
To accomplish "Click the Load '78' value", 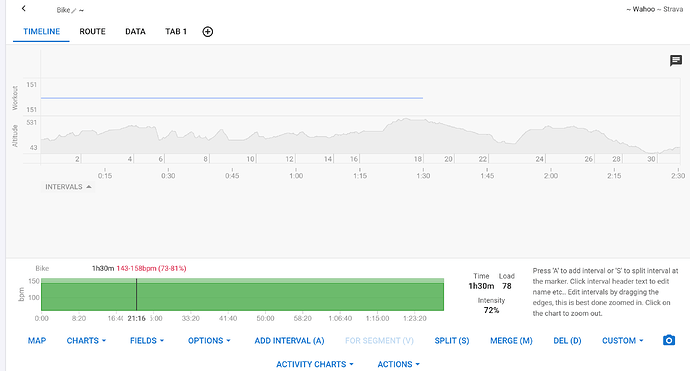I will pyautogui.click(x=506, y=286).
